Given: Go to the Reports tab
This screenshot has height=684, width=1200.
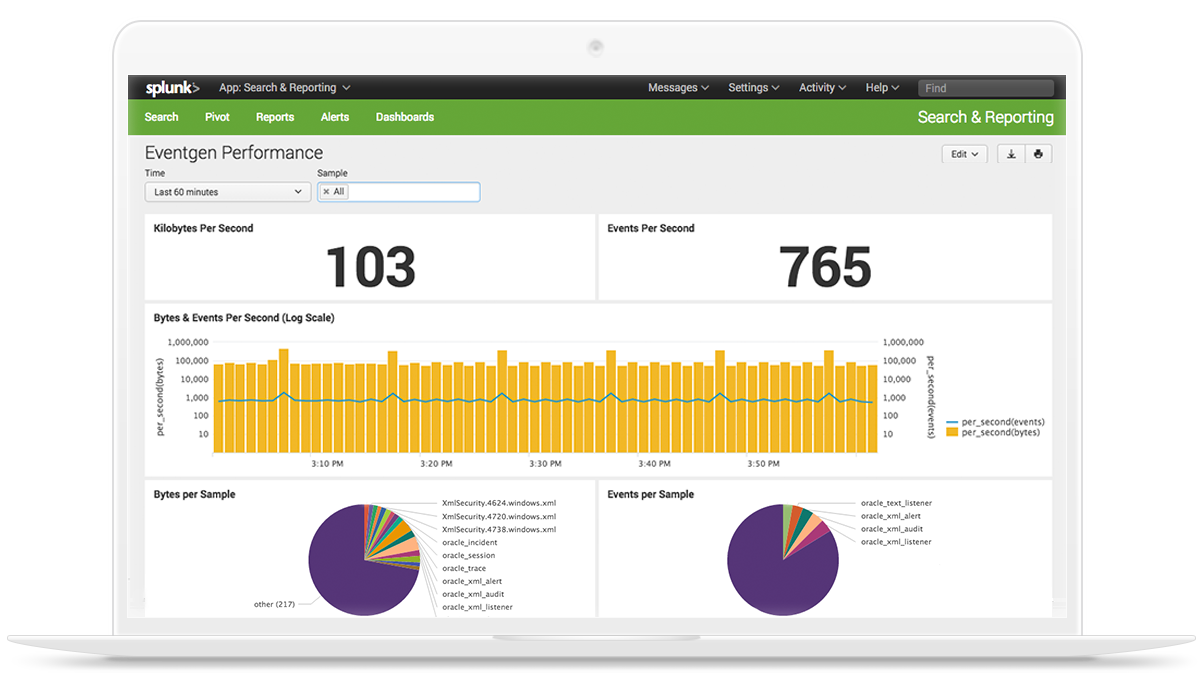Looking at the screenshot, I should click(275, 117).
